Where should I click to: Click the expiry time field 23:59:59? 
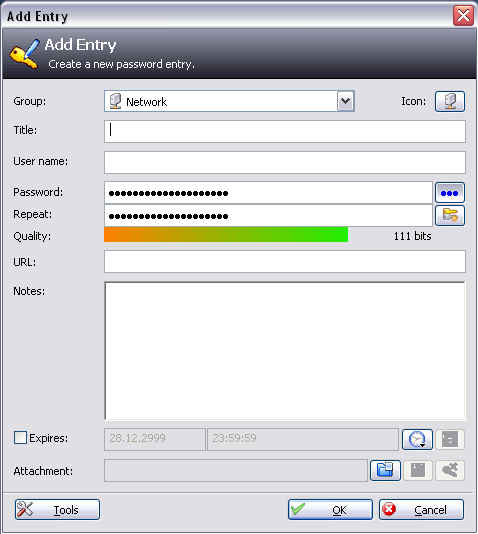pos(303,439)
